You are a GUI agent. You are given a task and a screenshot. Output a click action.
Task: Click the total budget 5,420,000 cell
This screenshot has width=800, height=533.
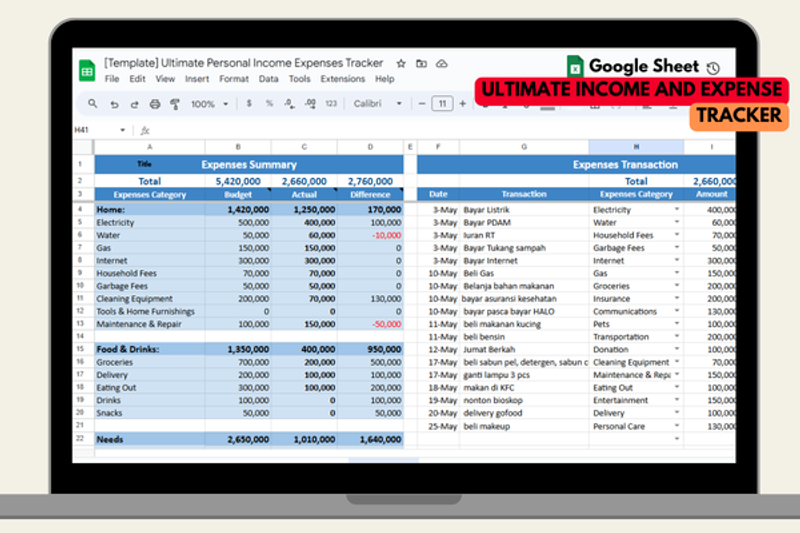238,181
